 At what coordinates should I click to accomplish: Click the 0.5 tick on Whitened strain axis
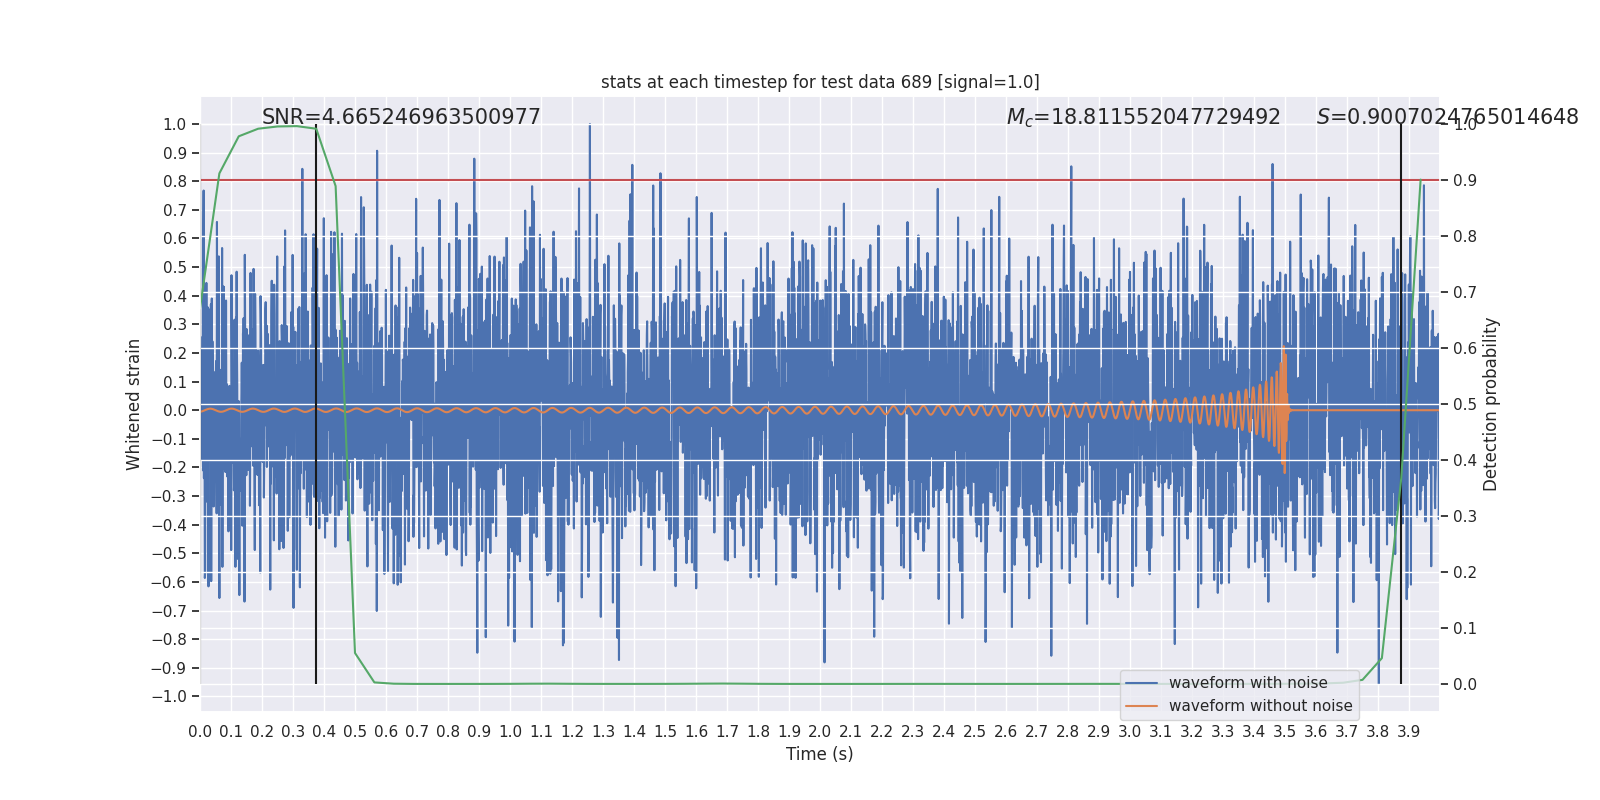point(175,267)
